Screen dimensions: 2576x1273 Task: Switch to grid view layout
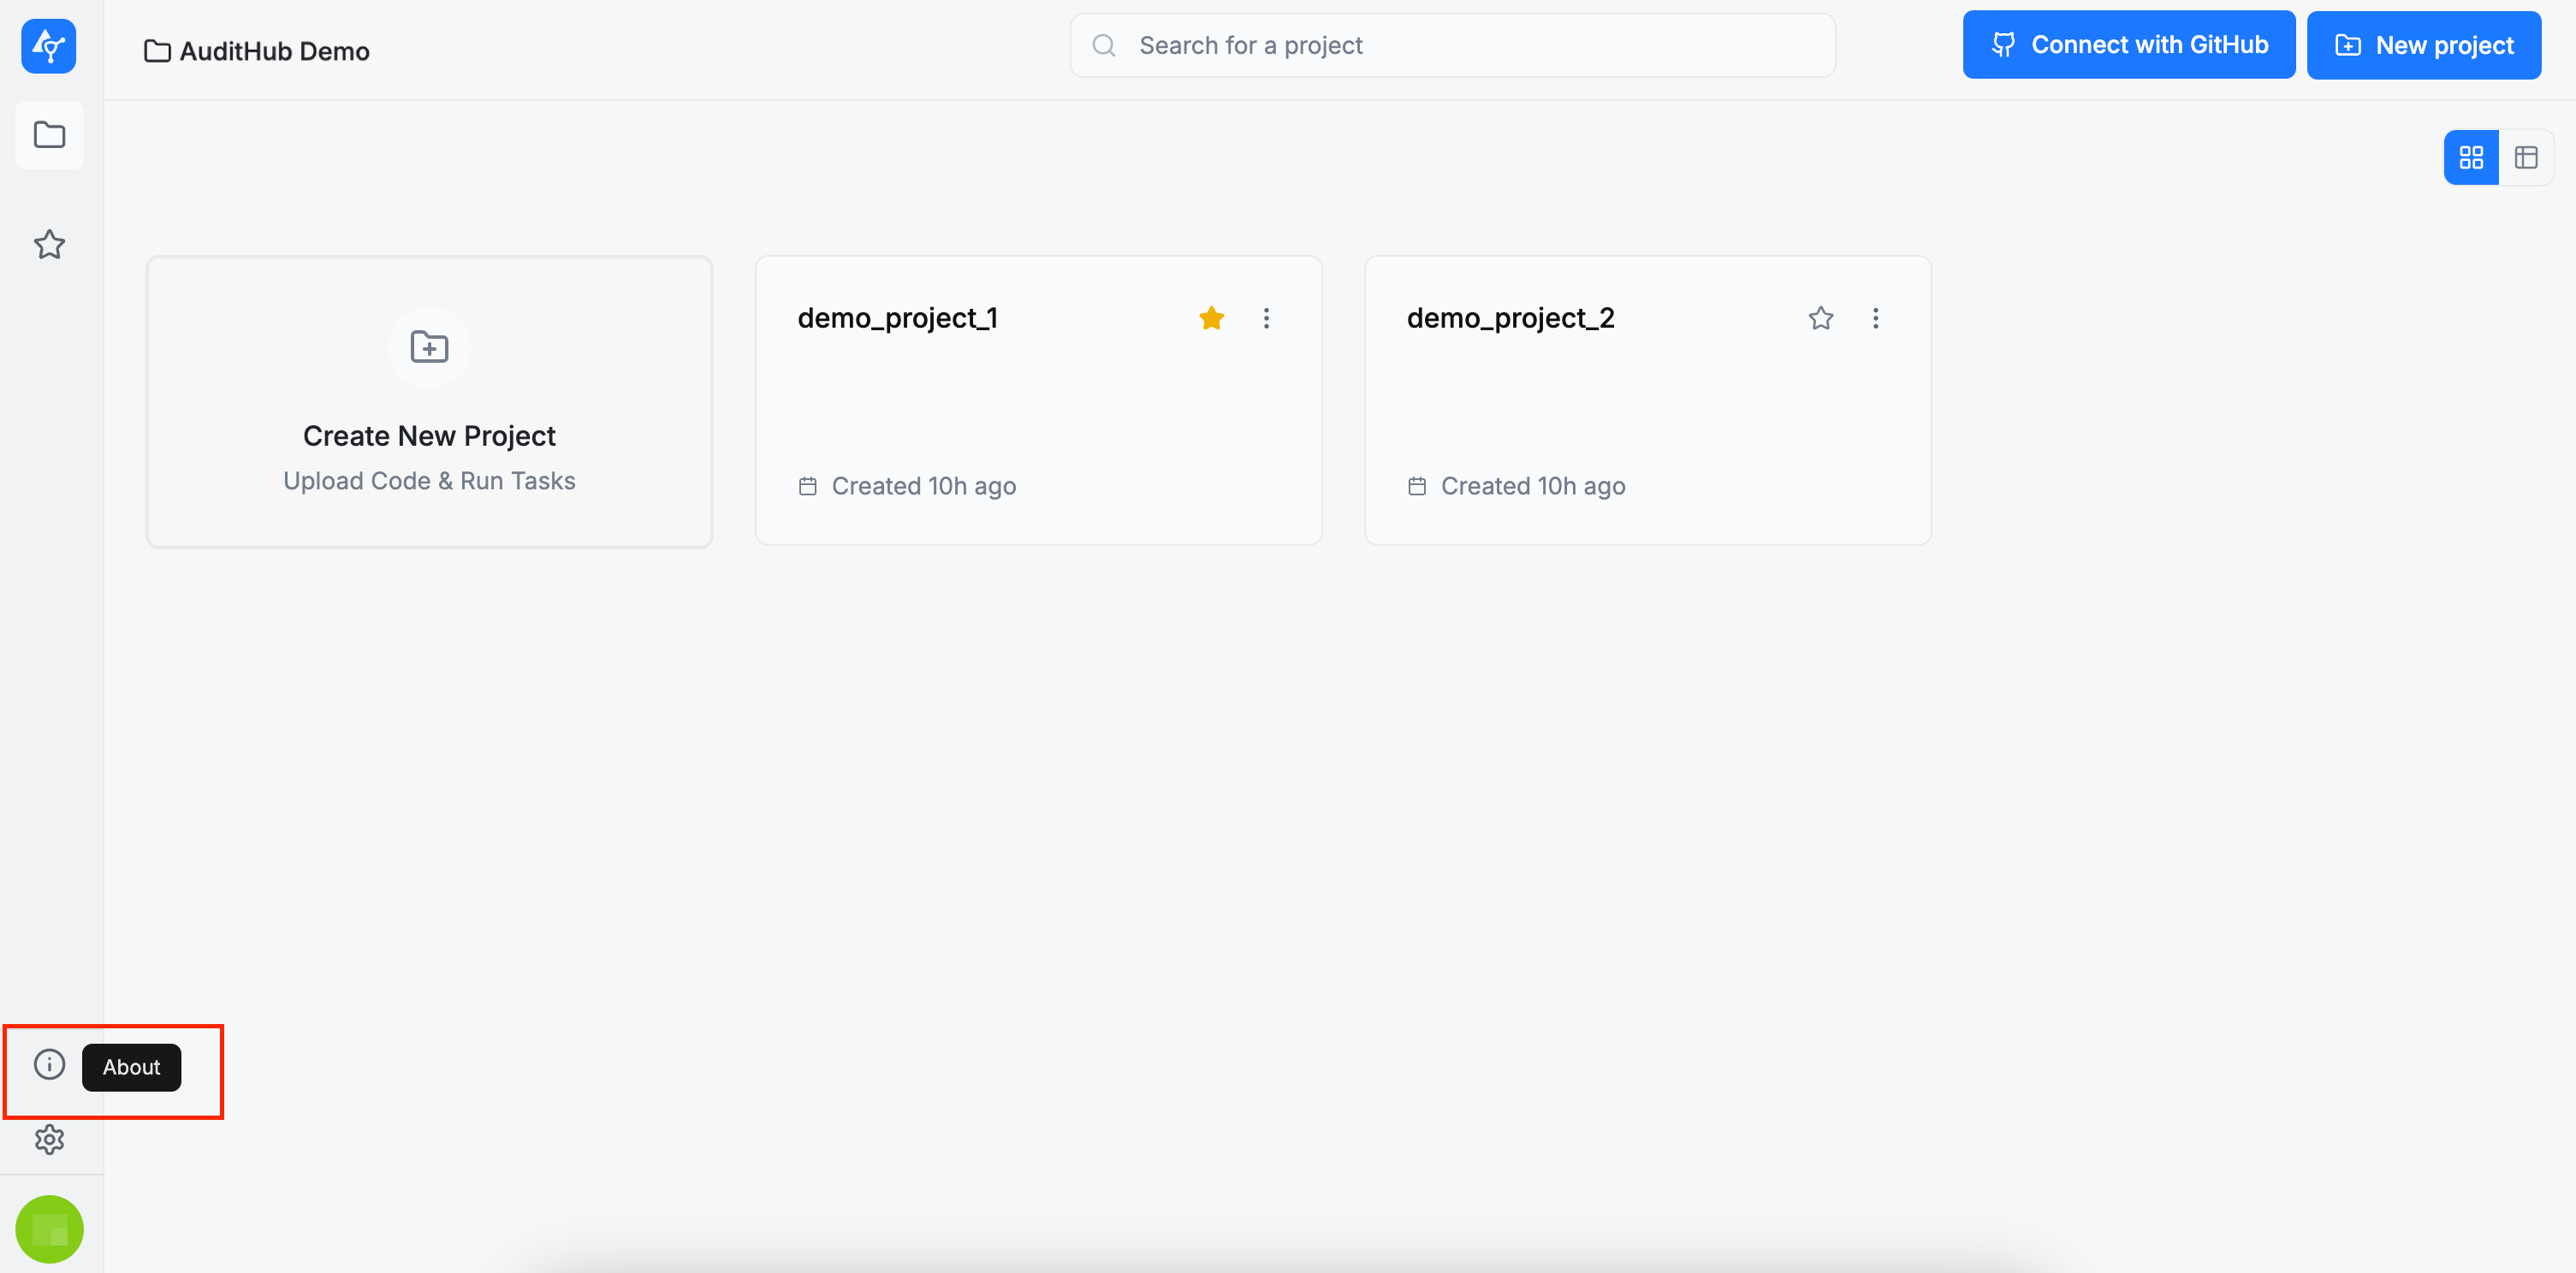point(2470,157)
